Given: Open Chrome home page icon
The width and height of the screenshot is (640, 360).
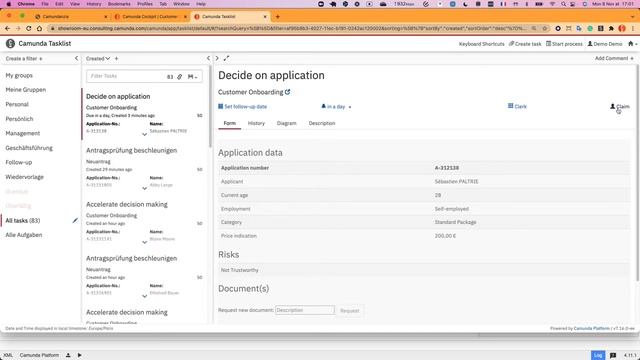Looking at the screenshot, I should click(39, 28).
